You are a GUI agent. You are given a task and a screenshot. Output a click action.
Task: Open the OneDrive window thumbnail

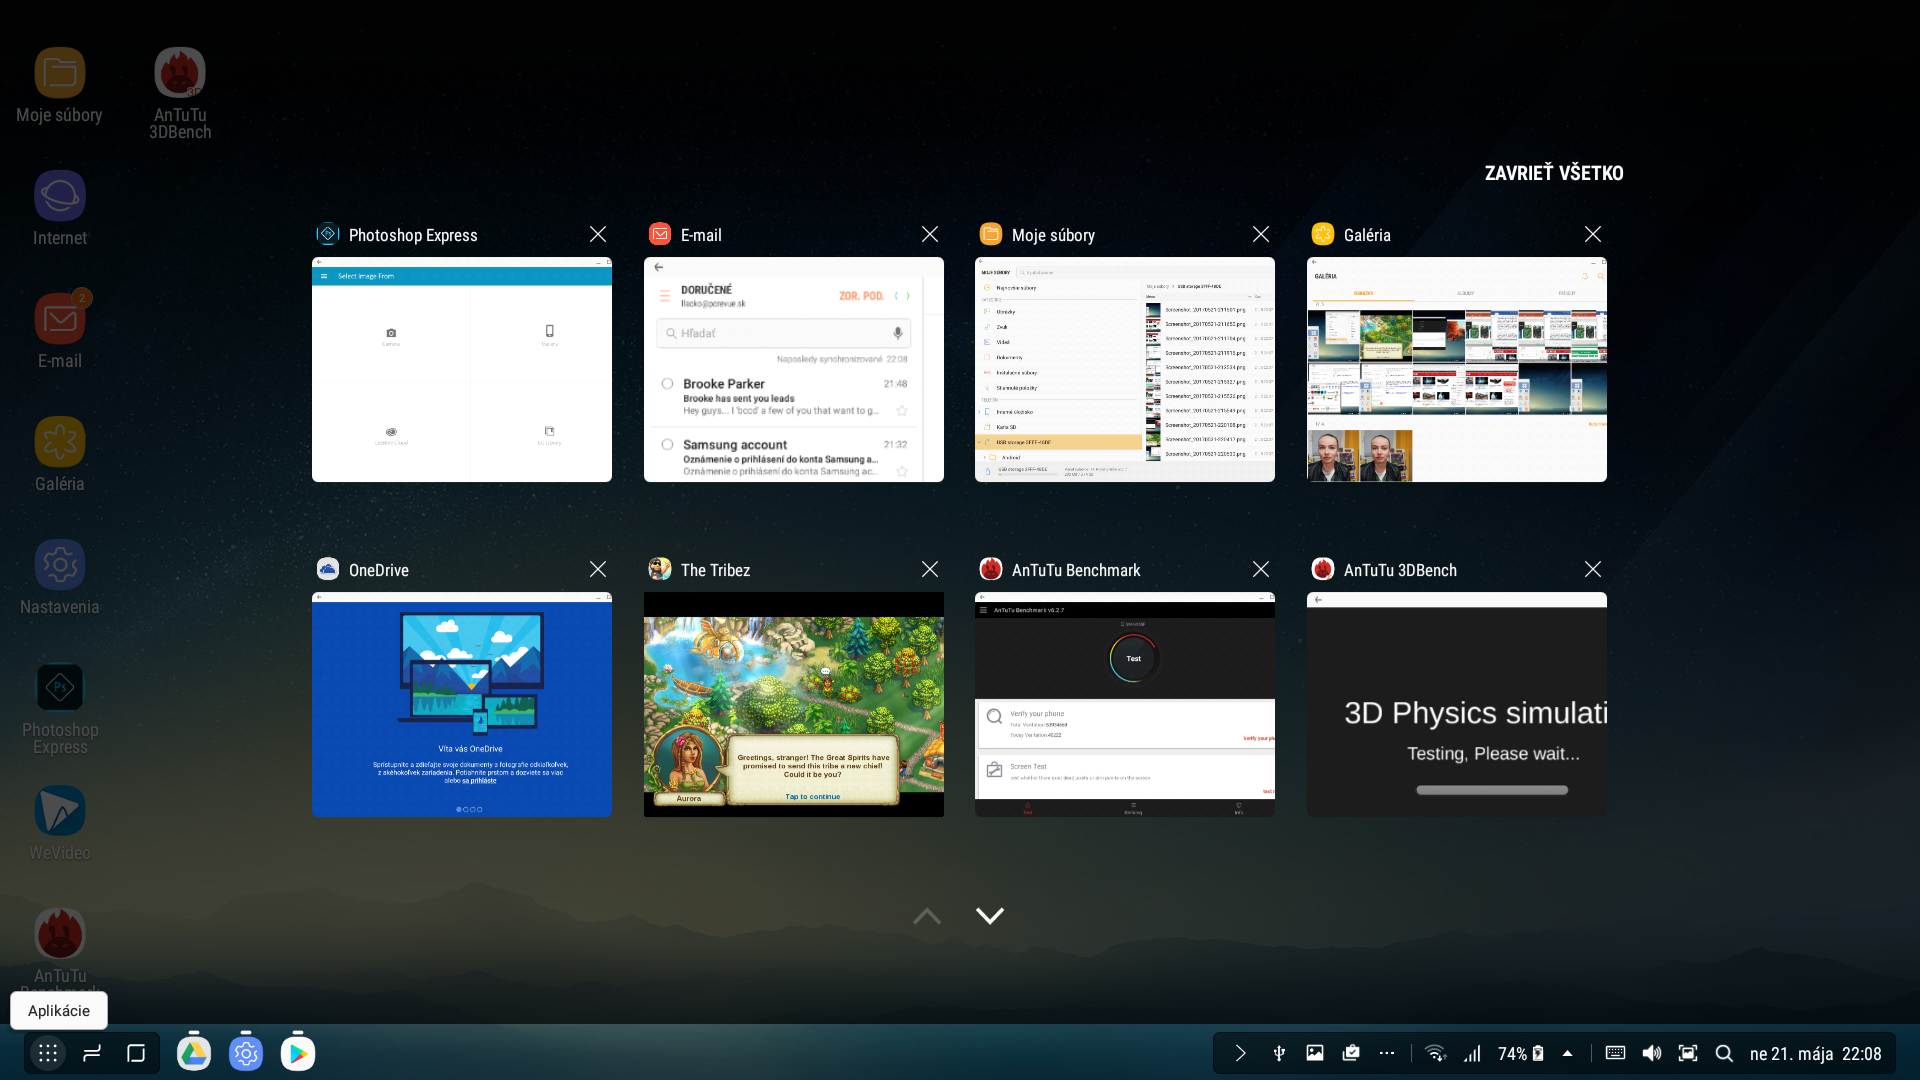[461, 704]
